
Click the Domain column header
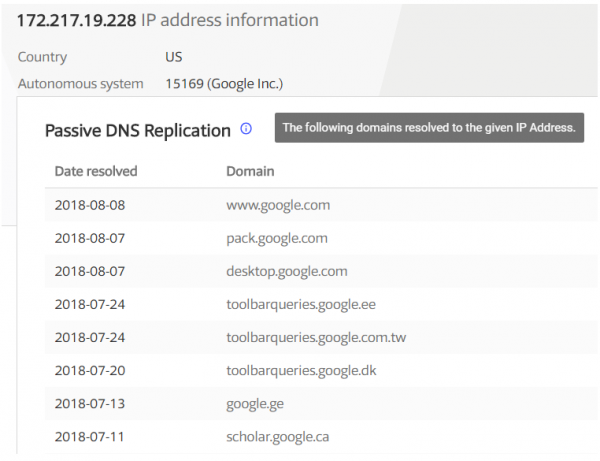pyautogui.click(x=250, y=171)
